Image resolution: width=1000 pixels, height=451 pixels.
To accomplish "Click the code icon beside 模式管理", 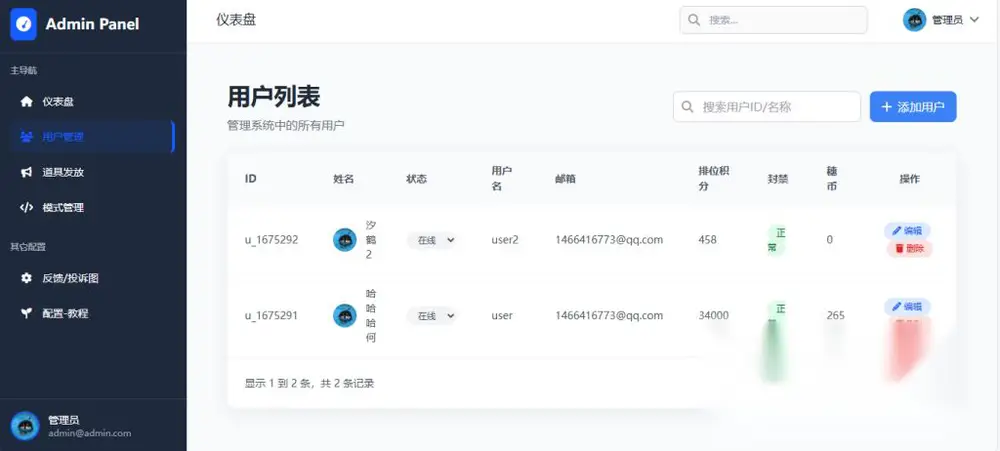I will click(x=26, y=207).
